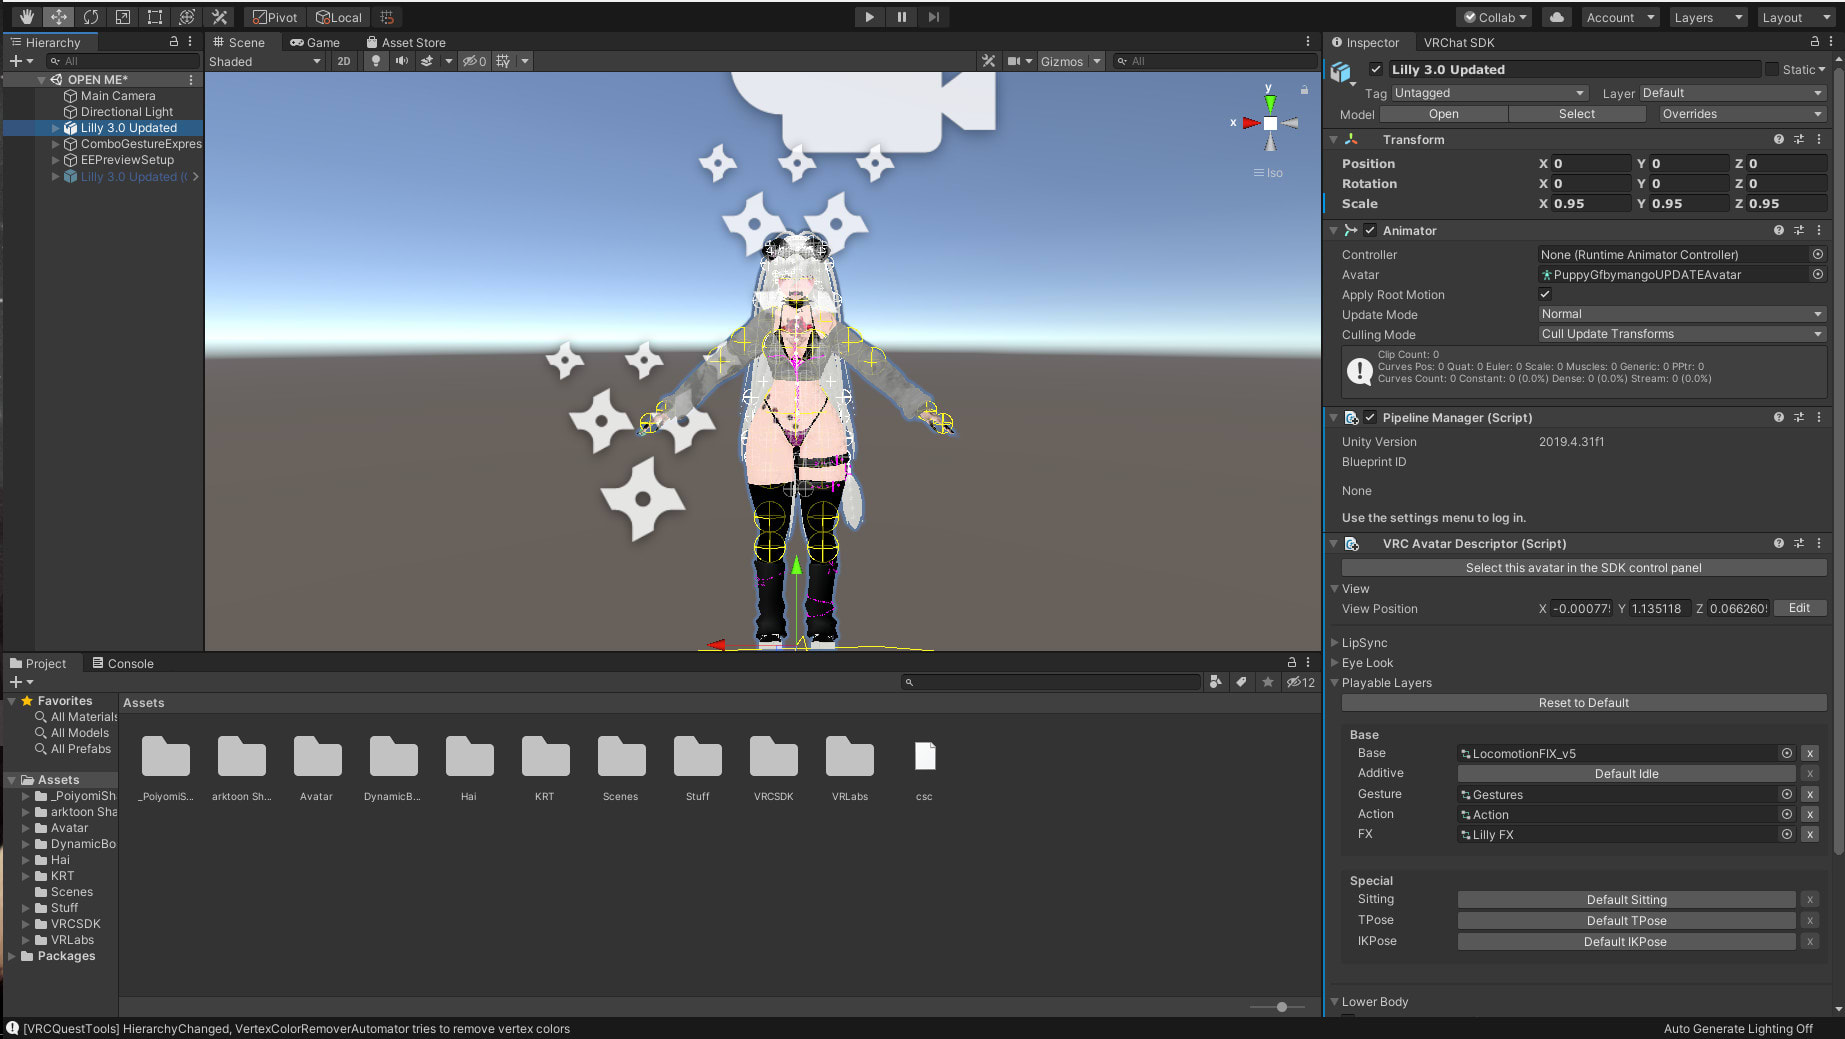Select the Hand tool in toolbar
The image size is (1845, 1039).
click(26, 17)
